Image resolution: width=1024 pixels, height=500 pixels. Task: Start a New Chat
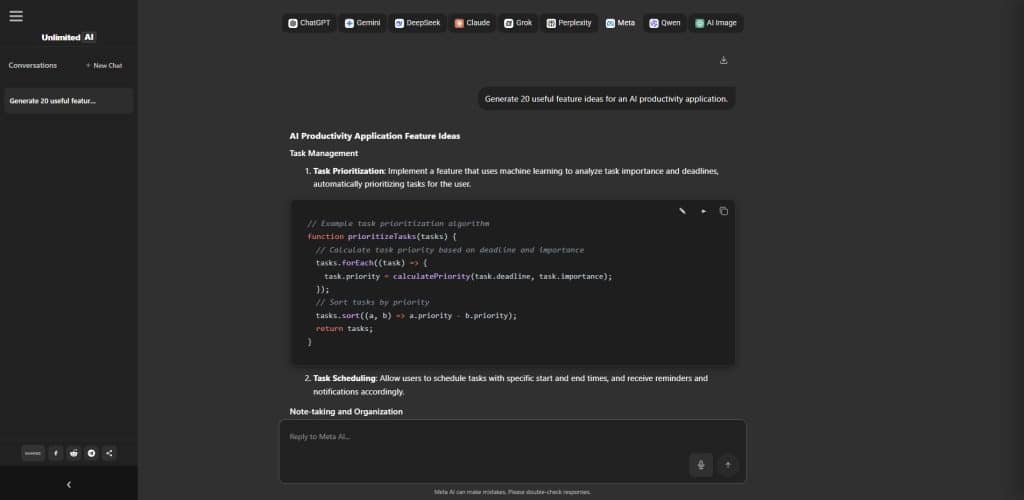click(x=104, y=65)
